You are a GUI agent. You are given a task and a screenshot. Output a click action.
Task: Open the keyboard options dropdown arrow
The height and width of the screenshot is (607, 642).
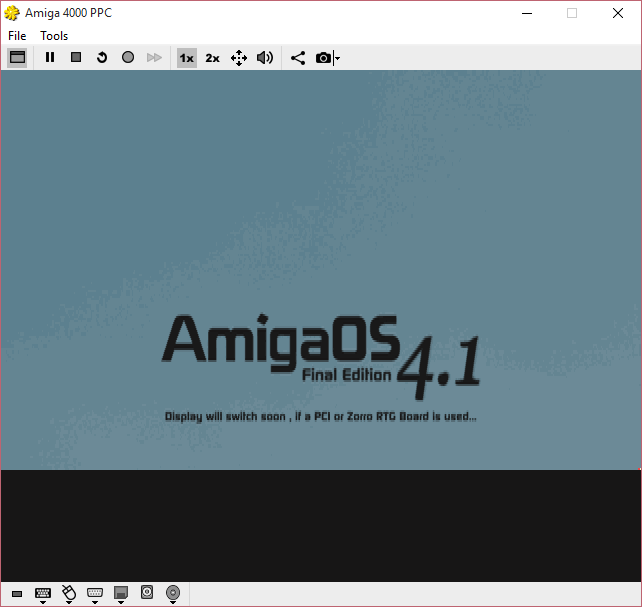(x=43, y=602)
